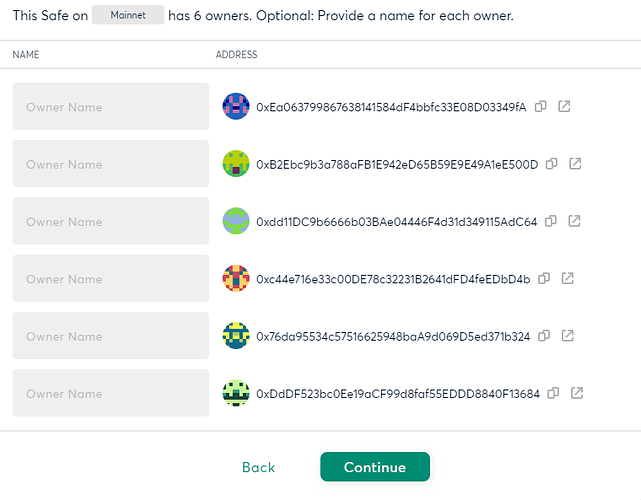The image size is (641, 500).
Task: Click the last Owner Name input
Action: click(x=110, y=393)
